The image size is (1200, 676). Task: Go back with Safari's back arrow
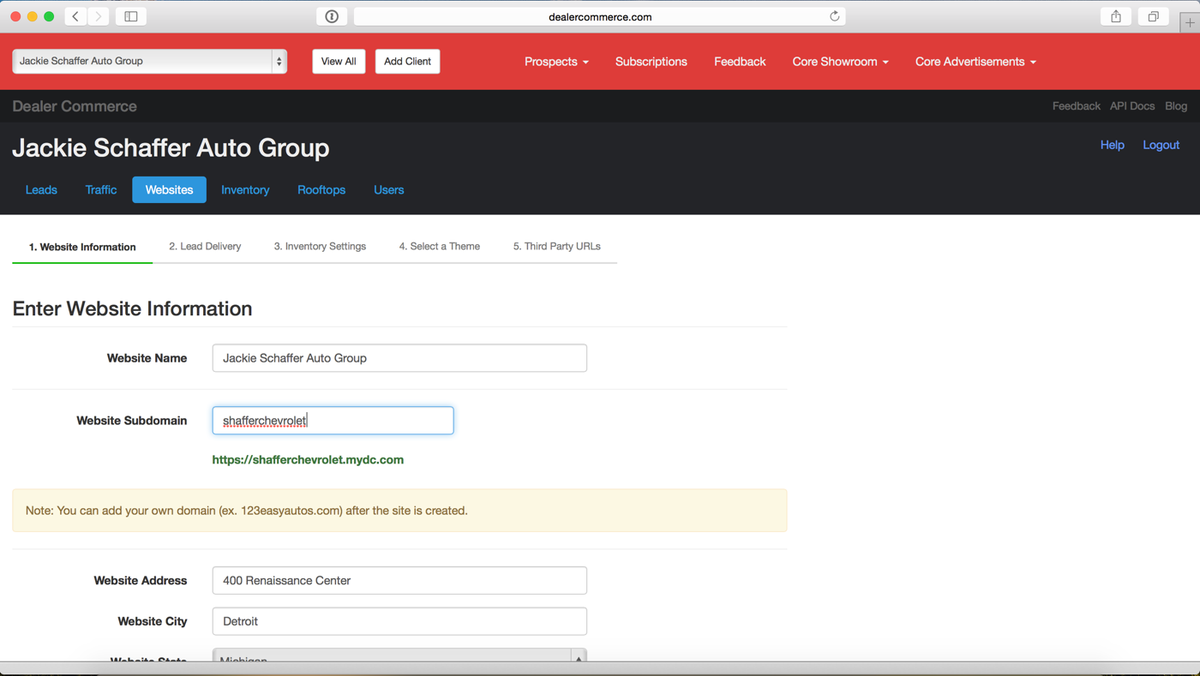pyautogui.click(x=76, y=16)
